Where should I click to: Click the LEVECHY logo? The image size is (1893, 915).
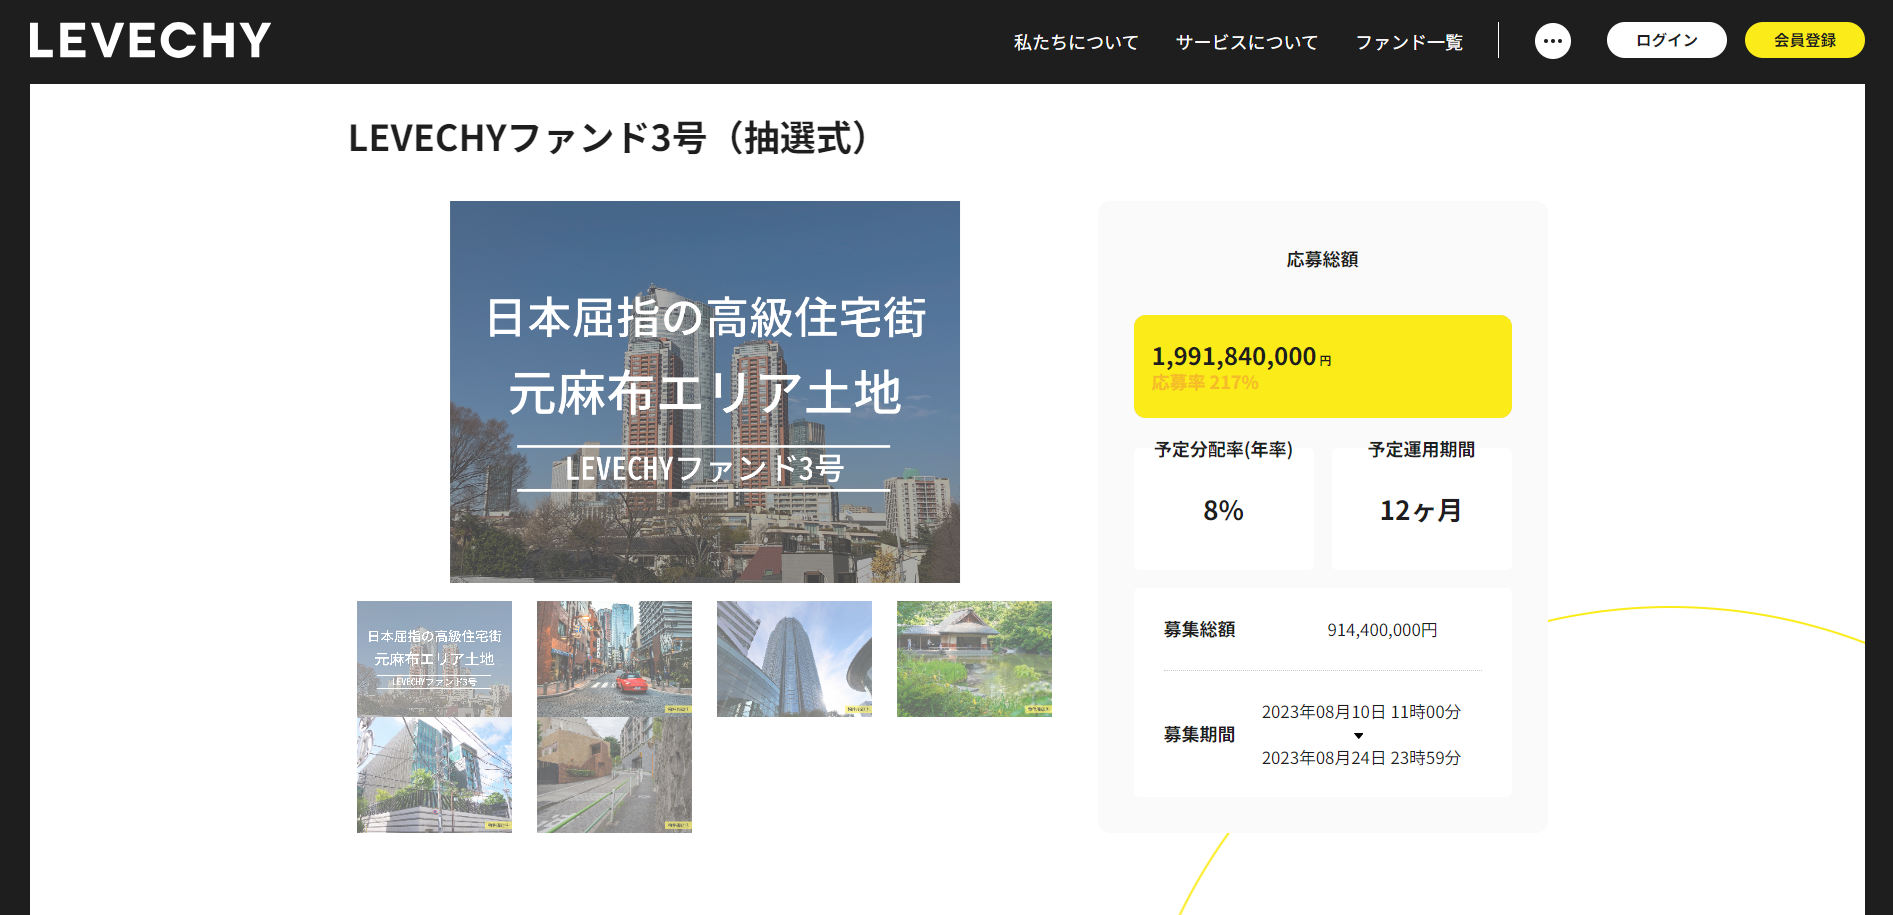150,41
